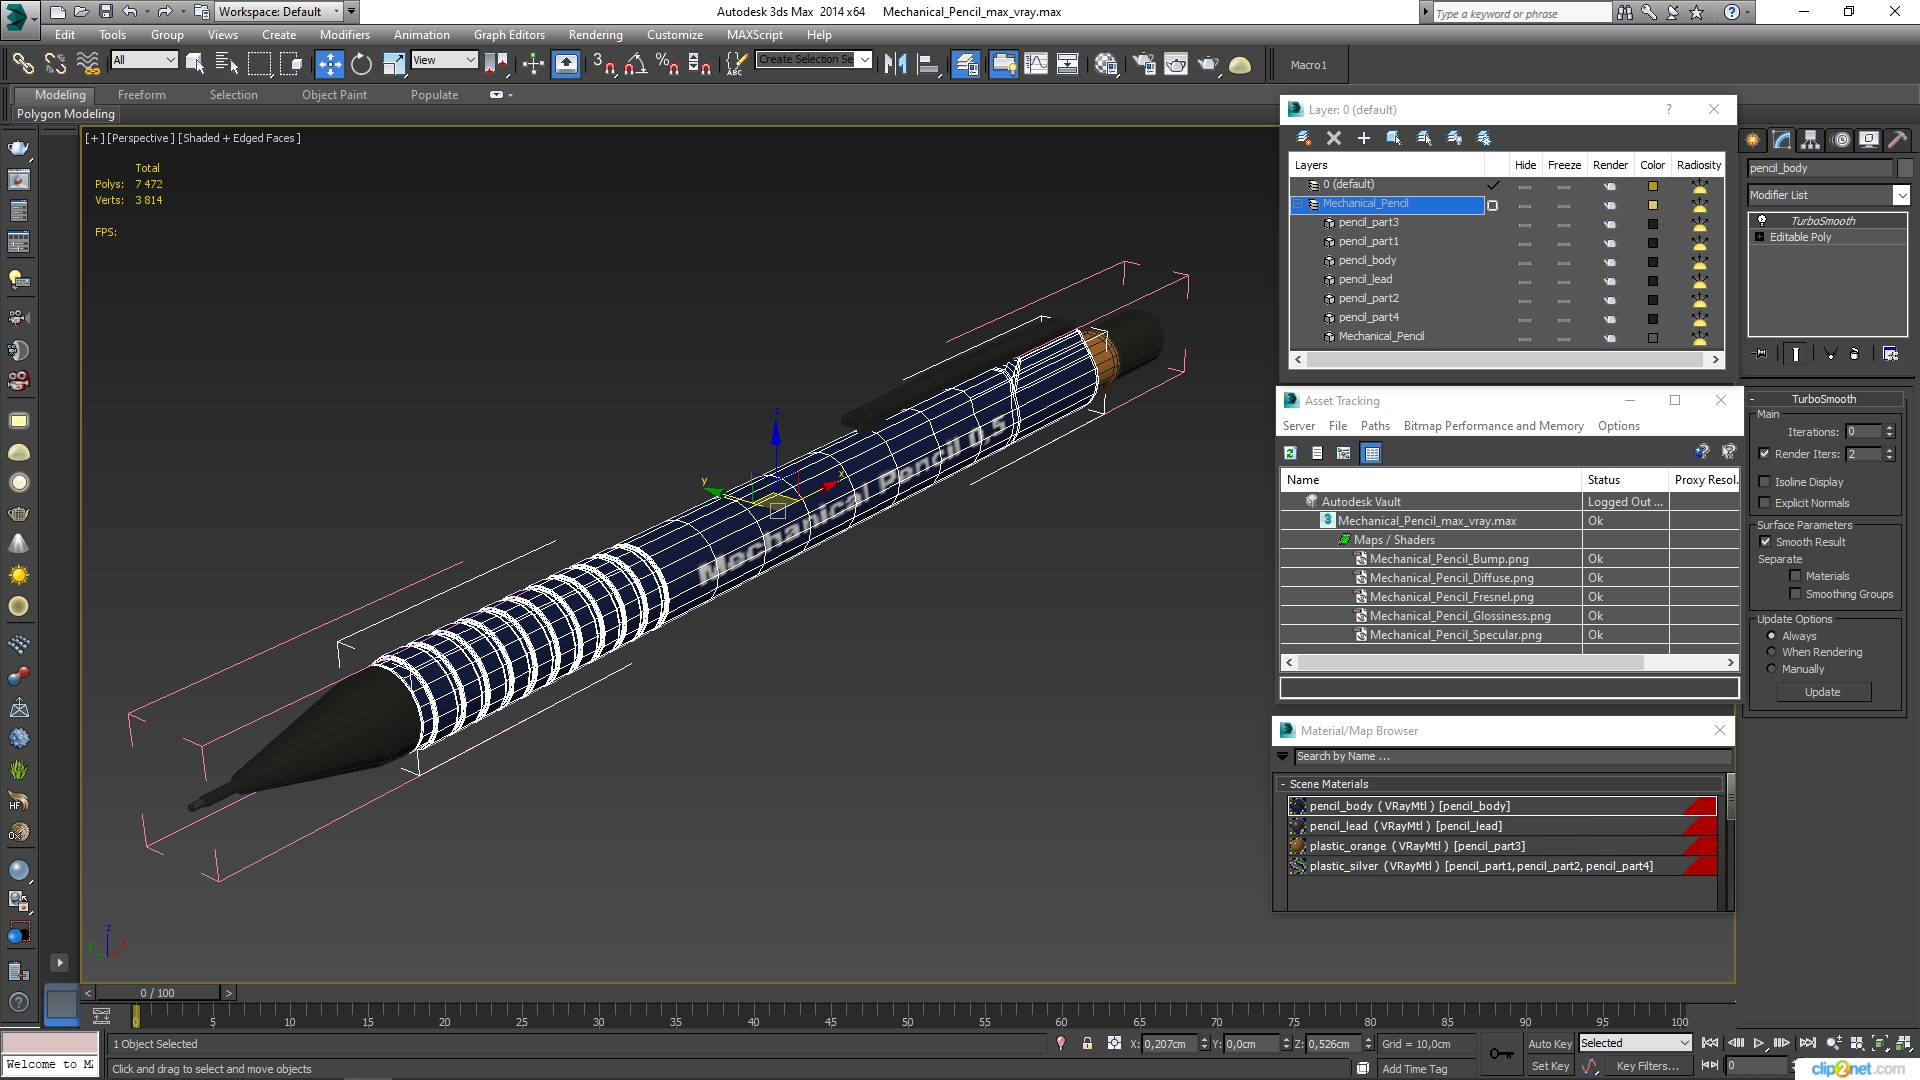Click the Pin Stack icon
The image size is (1920, 1080).
[1761, 353]
